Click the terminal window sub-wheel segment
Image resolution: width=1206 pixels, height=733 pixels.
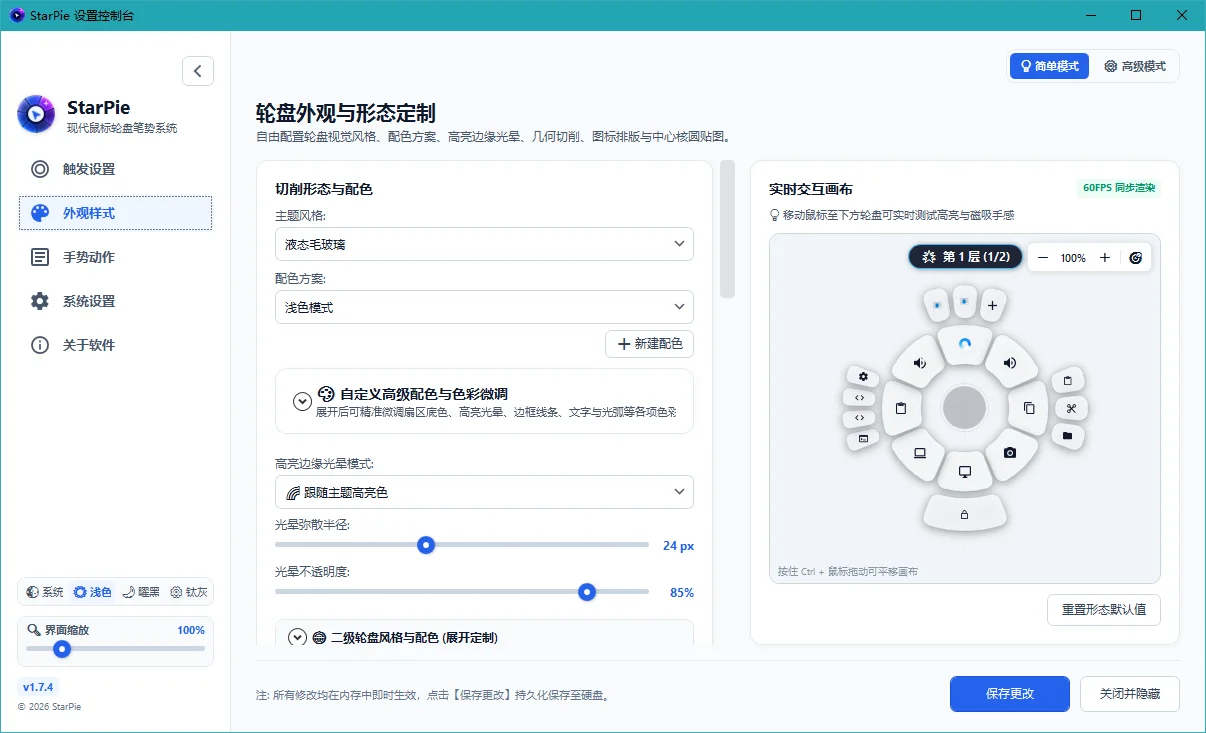pos(862,438)
